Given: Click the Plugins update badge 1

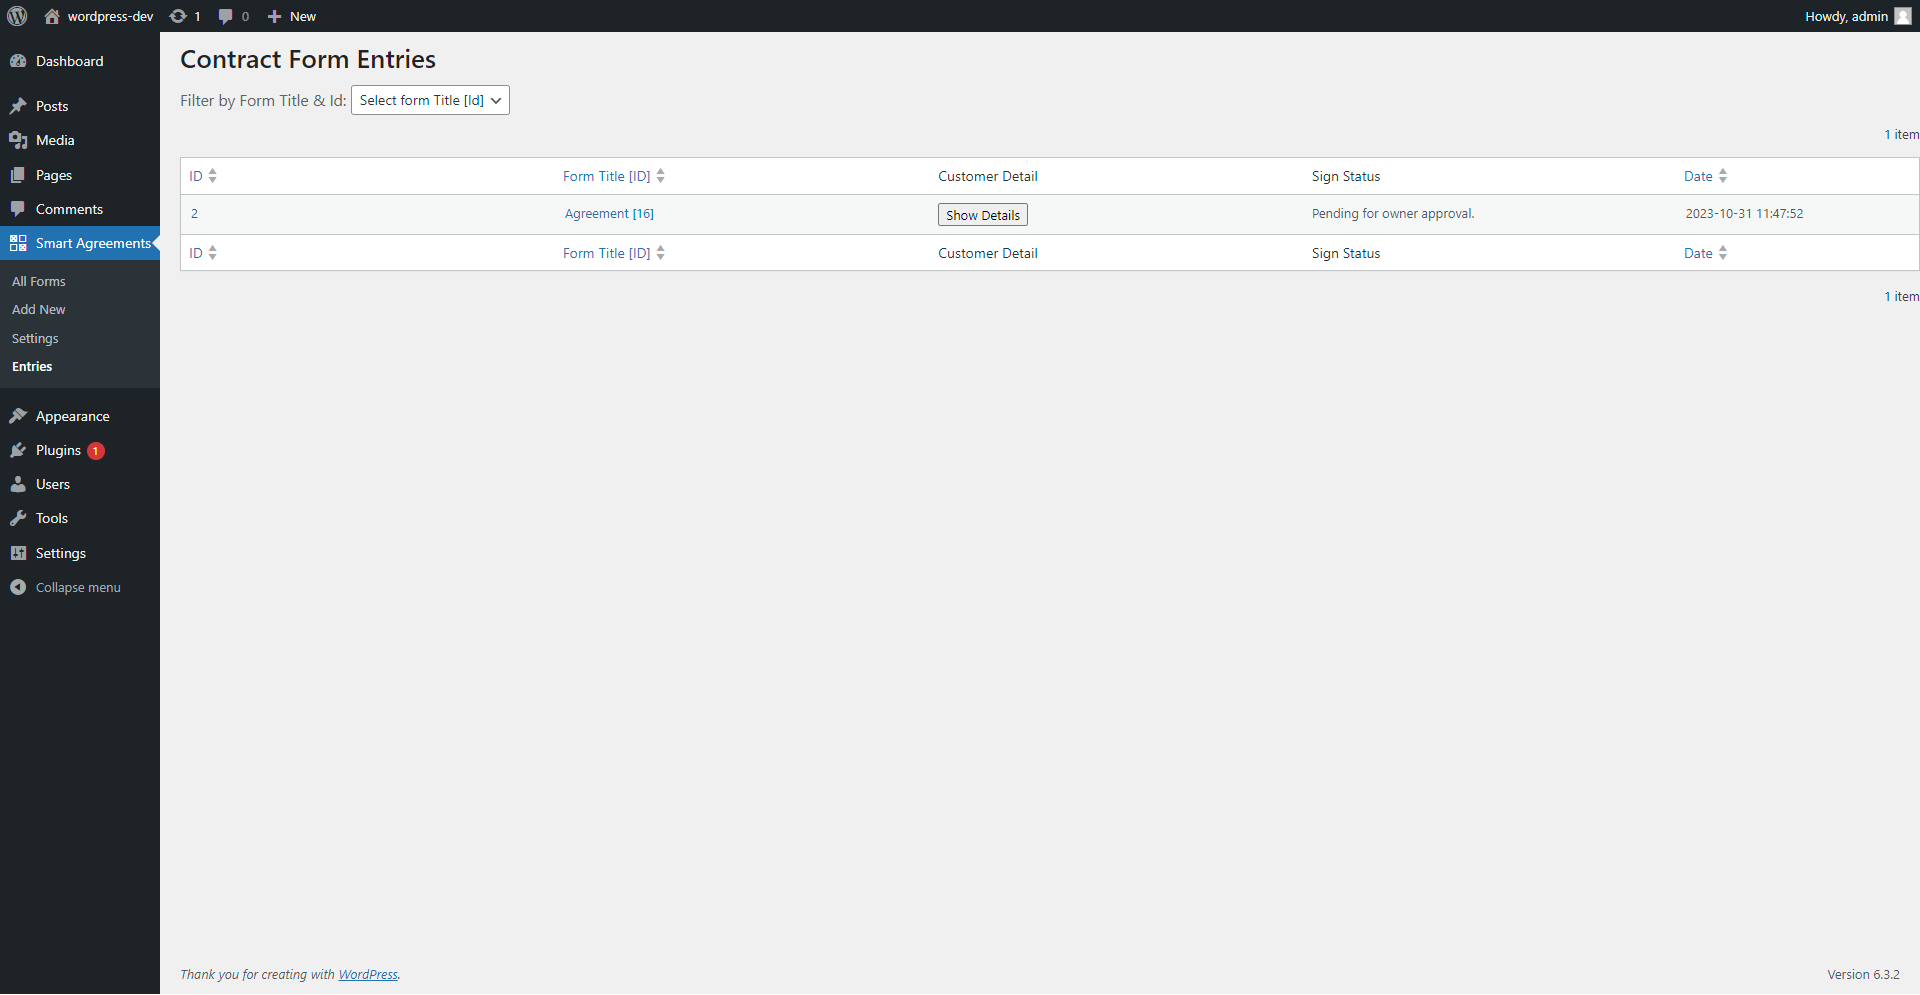Looking at the screenshot, I should (96, 451).
